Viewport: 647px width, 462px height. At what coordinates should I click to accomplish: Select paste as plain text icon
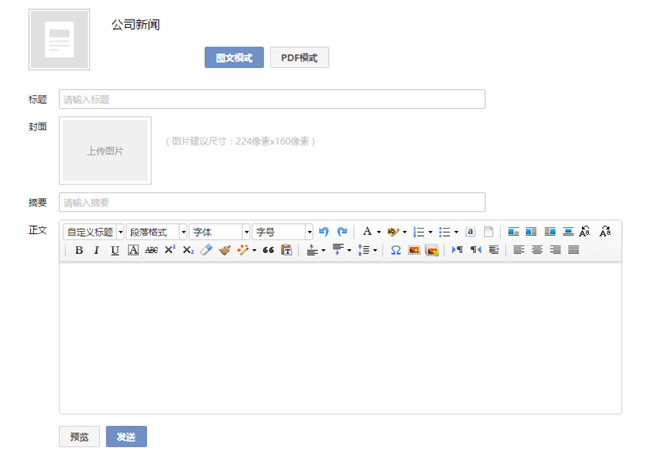286,250
